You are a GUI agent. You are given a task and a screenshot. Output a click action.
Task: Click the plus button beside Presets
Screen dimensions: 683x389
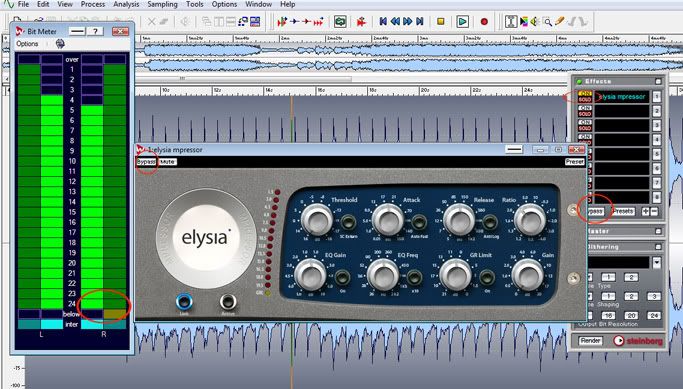[x=645, y=211]
